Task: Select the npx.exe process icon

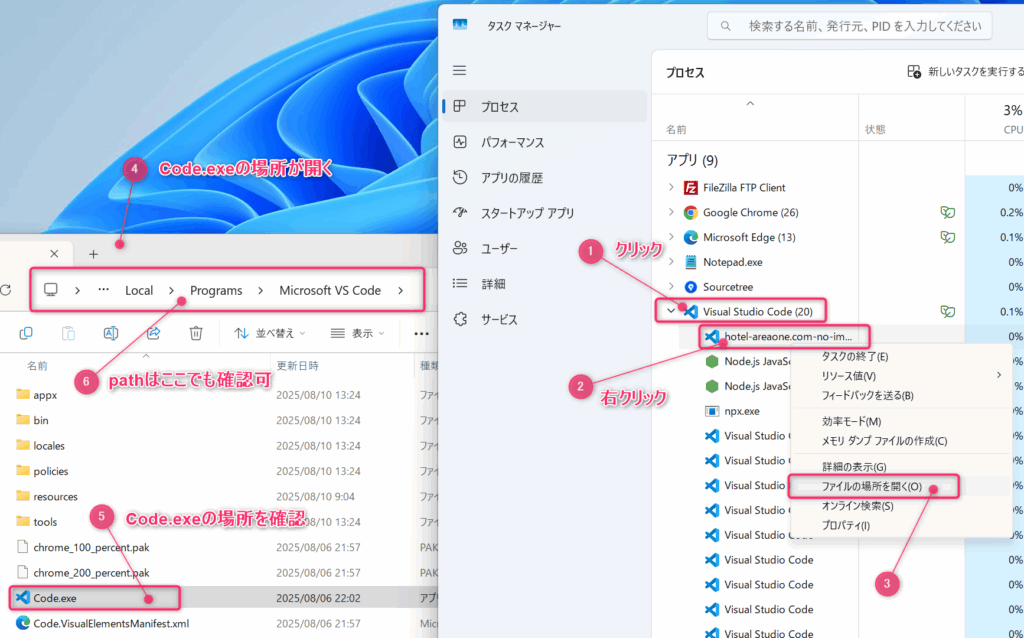Action: click(712, 411)
